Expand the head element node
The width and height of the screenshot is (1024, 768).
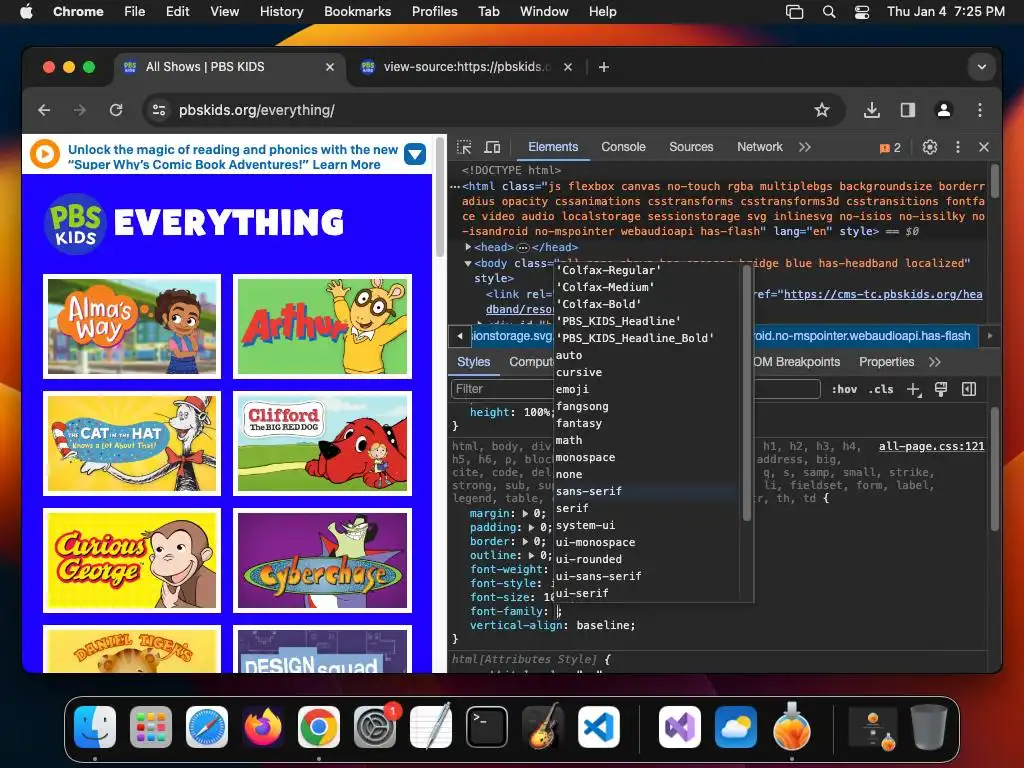(468, 247)
